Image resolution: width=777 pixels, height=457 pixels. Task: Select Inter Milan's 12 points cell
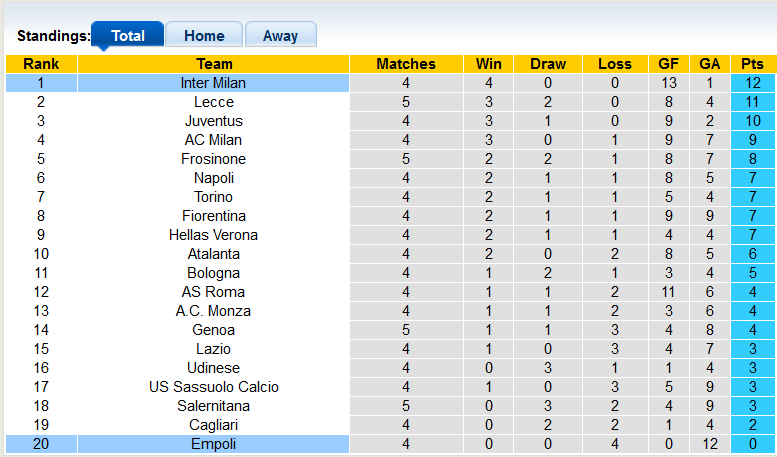pos(753,83)
